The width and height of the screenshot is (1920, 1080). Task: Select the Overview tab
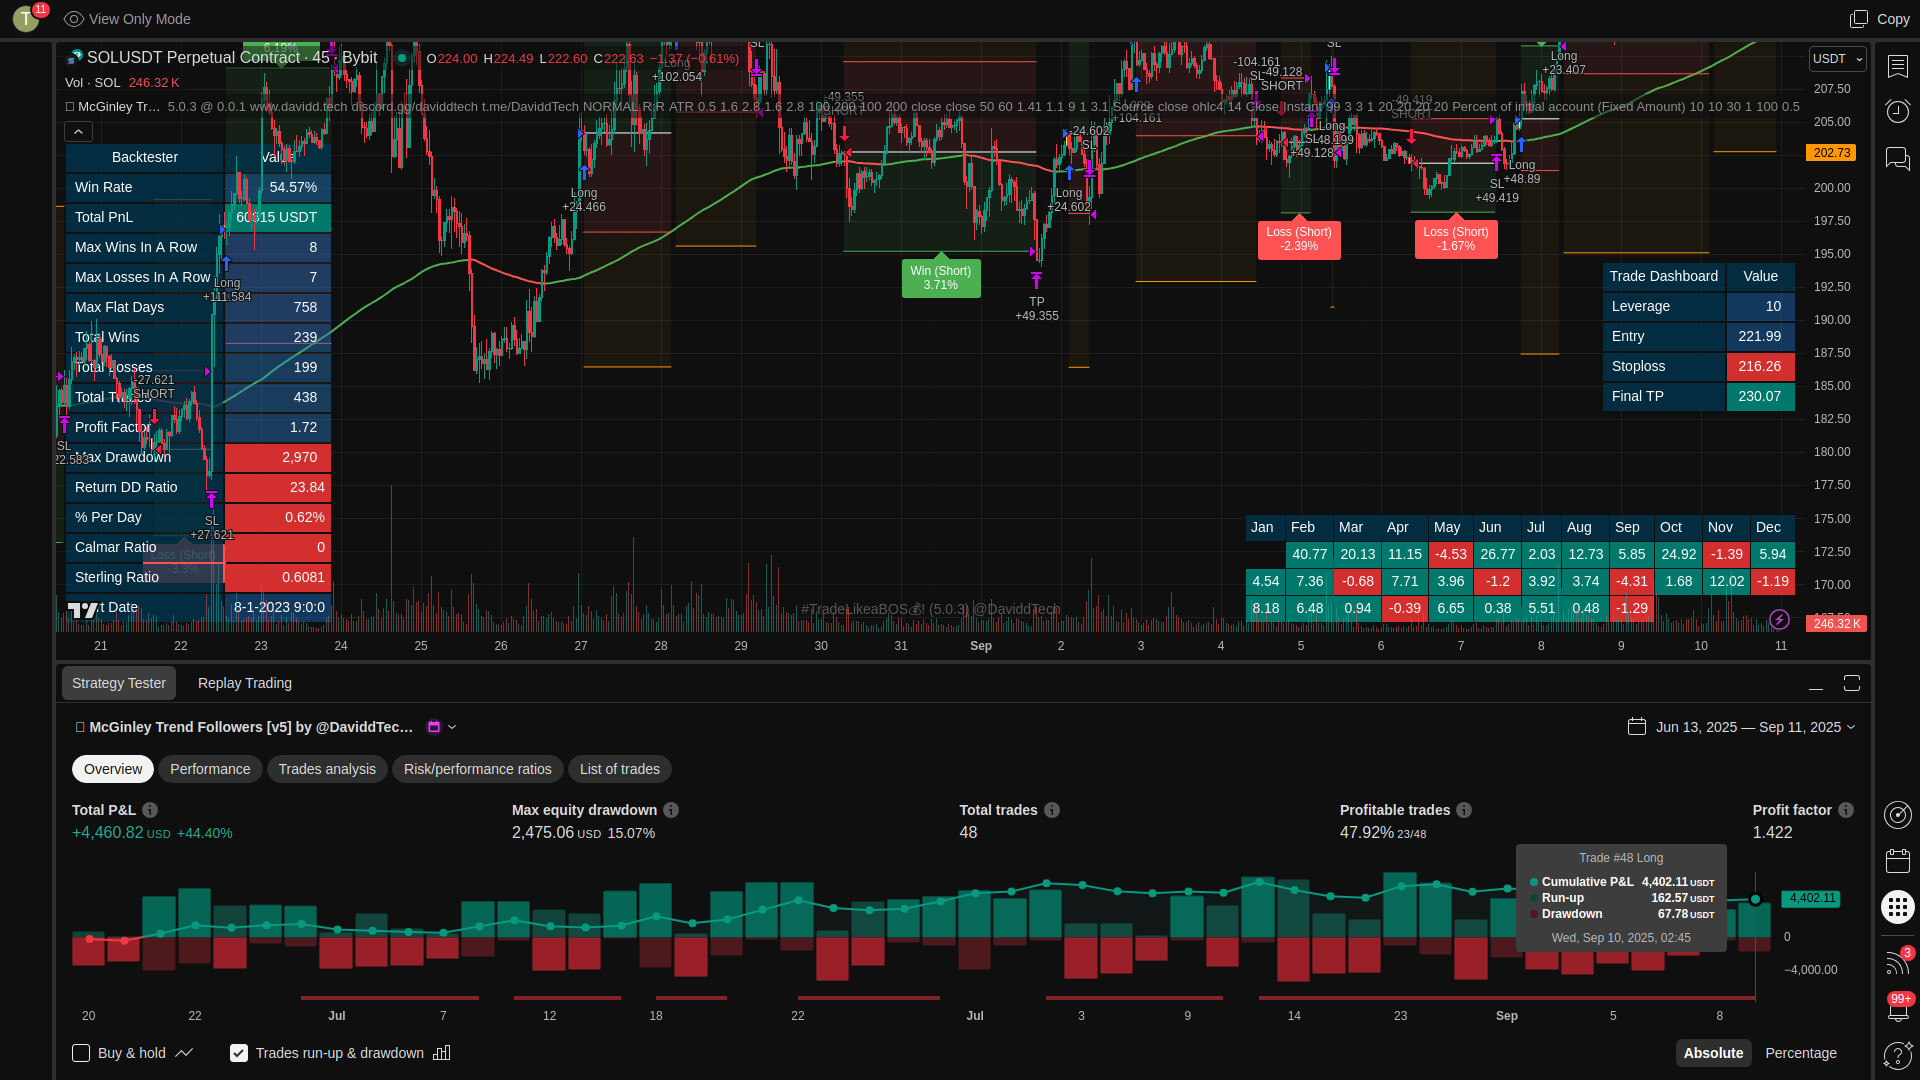pos(113,769)
